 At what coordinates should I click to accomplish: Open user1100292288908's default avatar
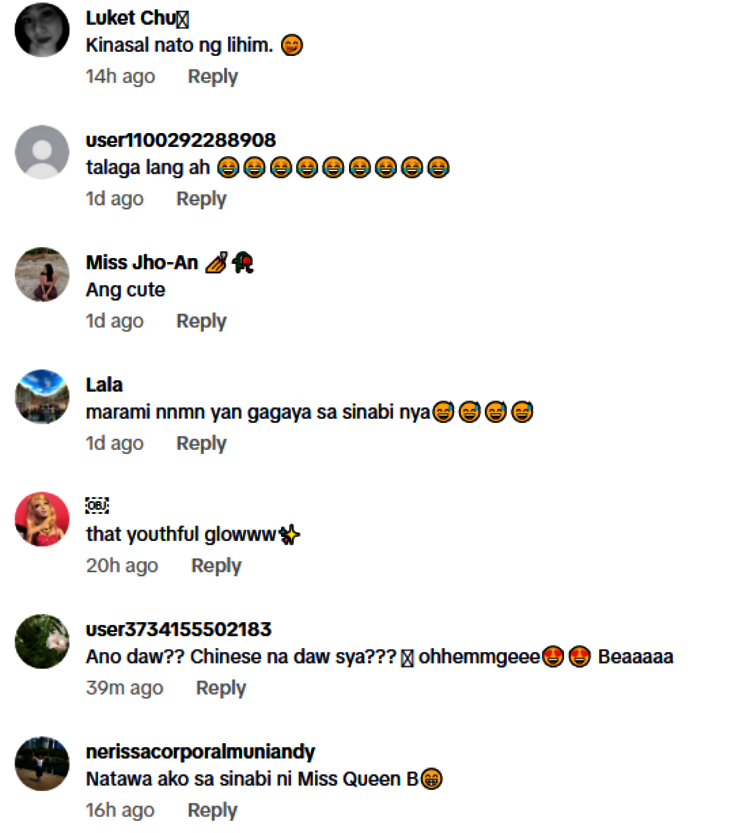click(42, 152)
